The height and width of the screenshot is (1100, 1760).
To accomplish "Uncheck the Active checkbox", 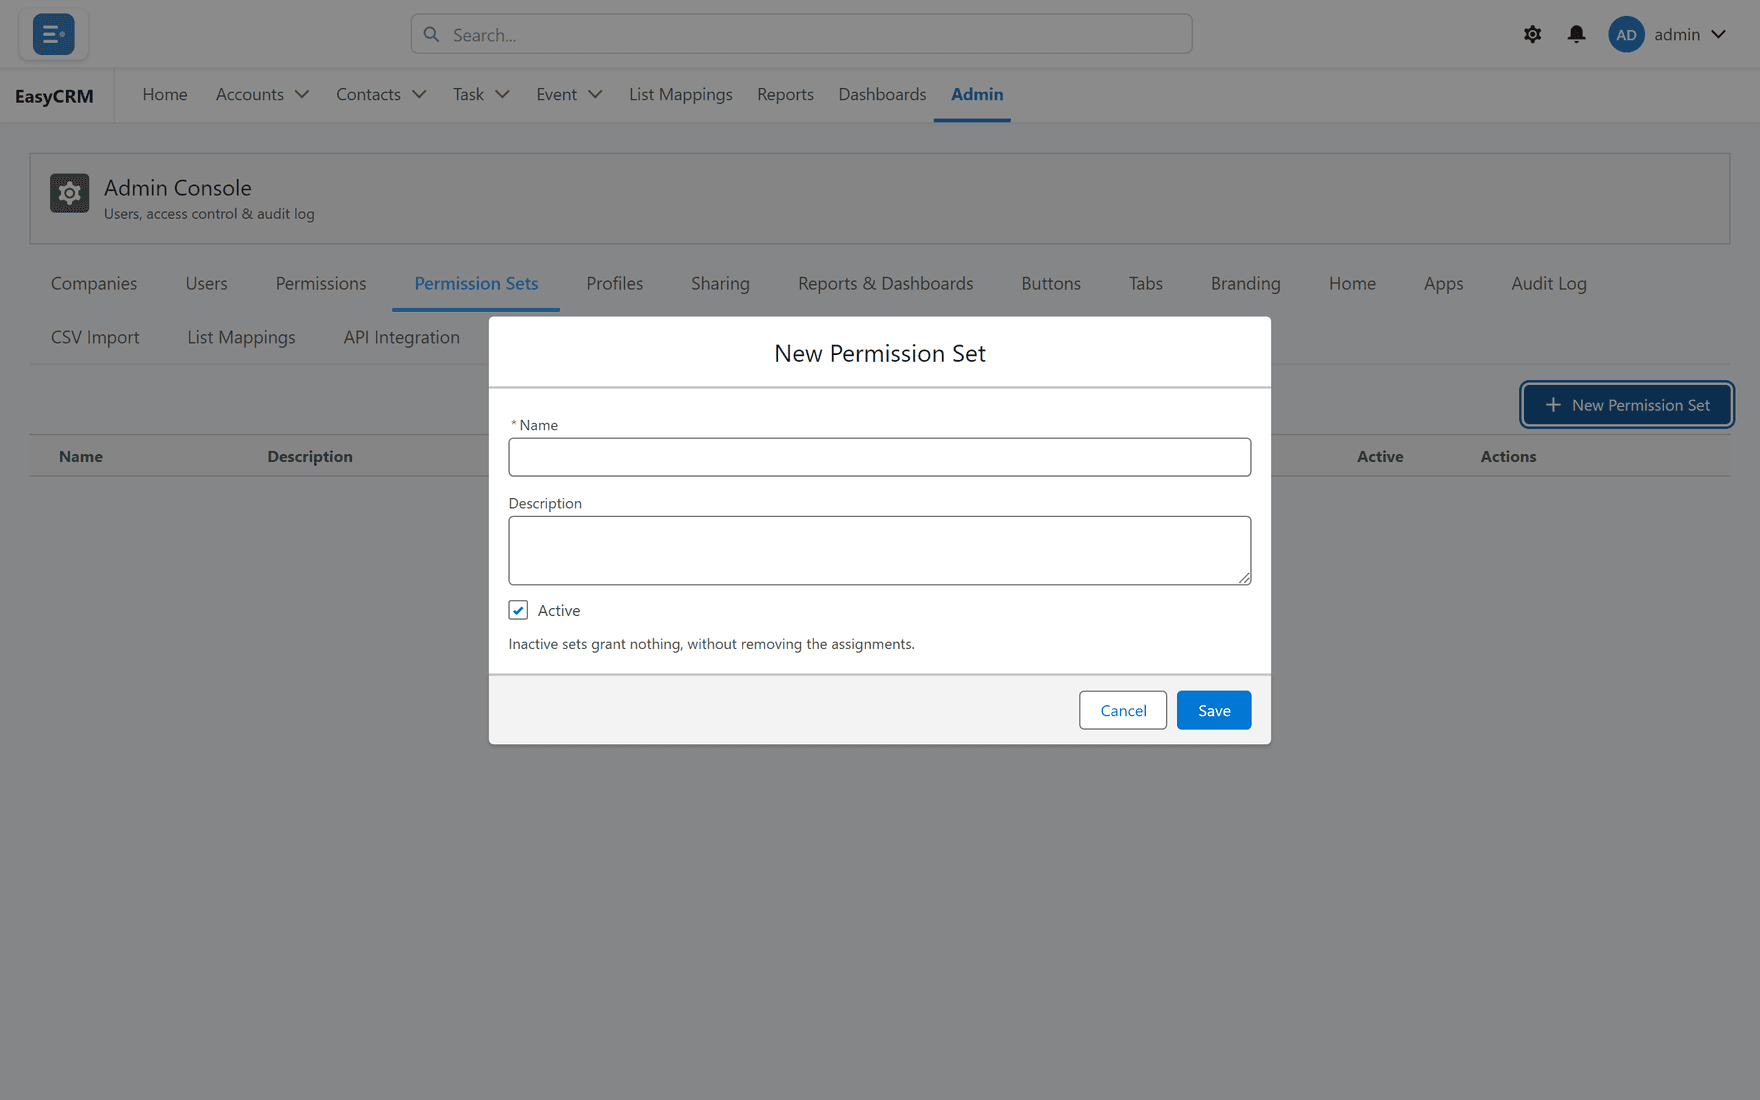I will (518, 610).
